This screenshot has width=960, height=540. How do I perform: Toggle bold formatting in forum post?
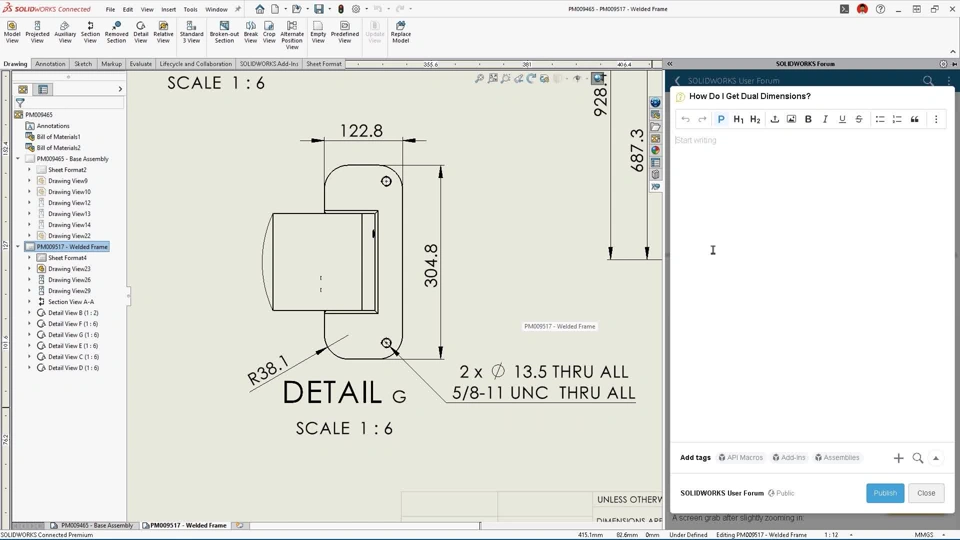[x=808, y=119]
